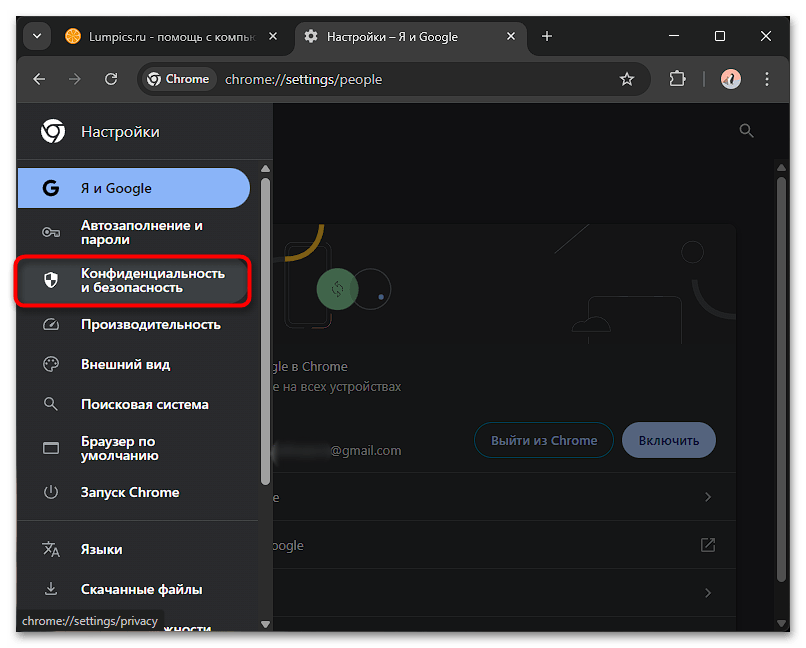Viewport: 806px width, 648px height.
Task: Click the key icon for passwords
Action: pyautogui.click(x=50, y=233)
